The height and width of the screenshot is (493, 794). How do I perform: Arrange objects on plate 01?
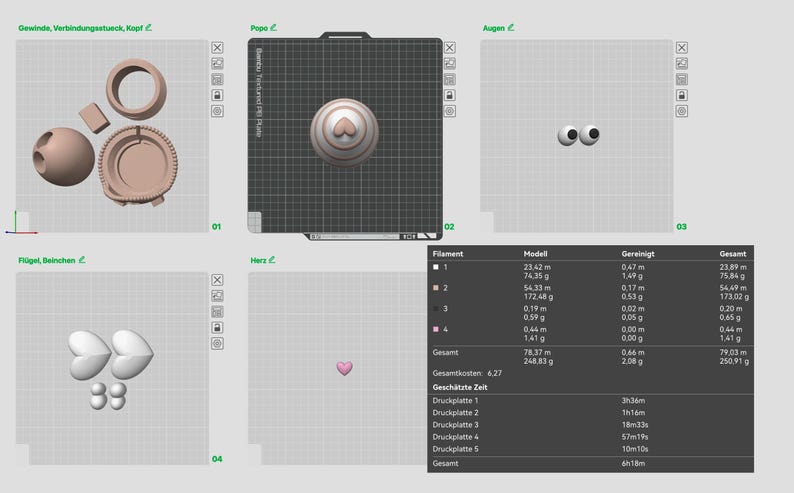pyautogui.click(x=217, y=79)
